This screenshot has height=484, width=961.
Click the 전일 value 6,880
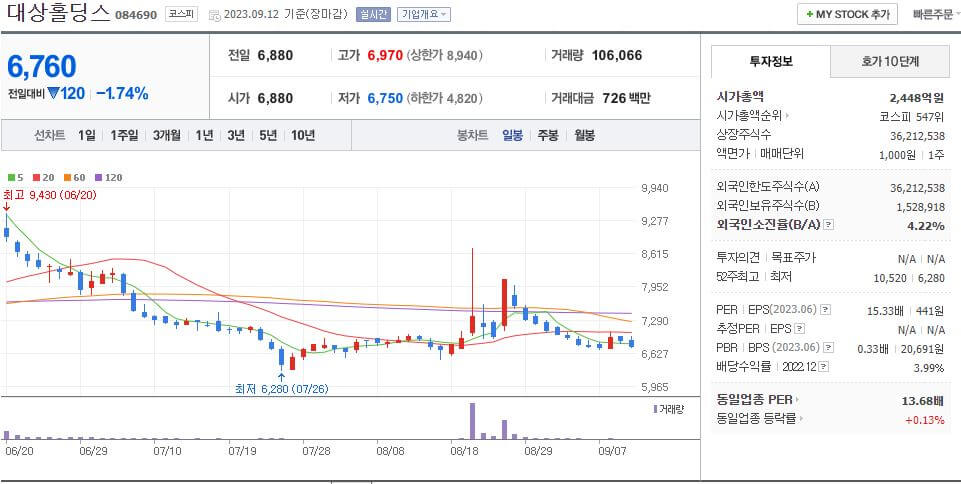tap(275, 55)
